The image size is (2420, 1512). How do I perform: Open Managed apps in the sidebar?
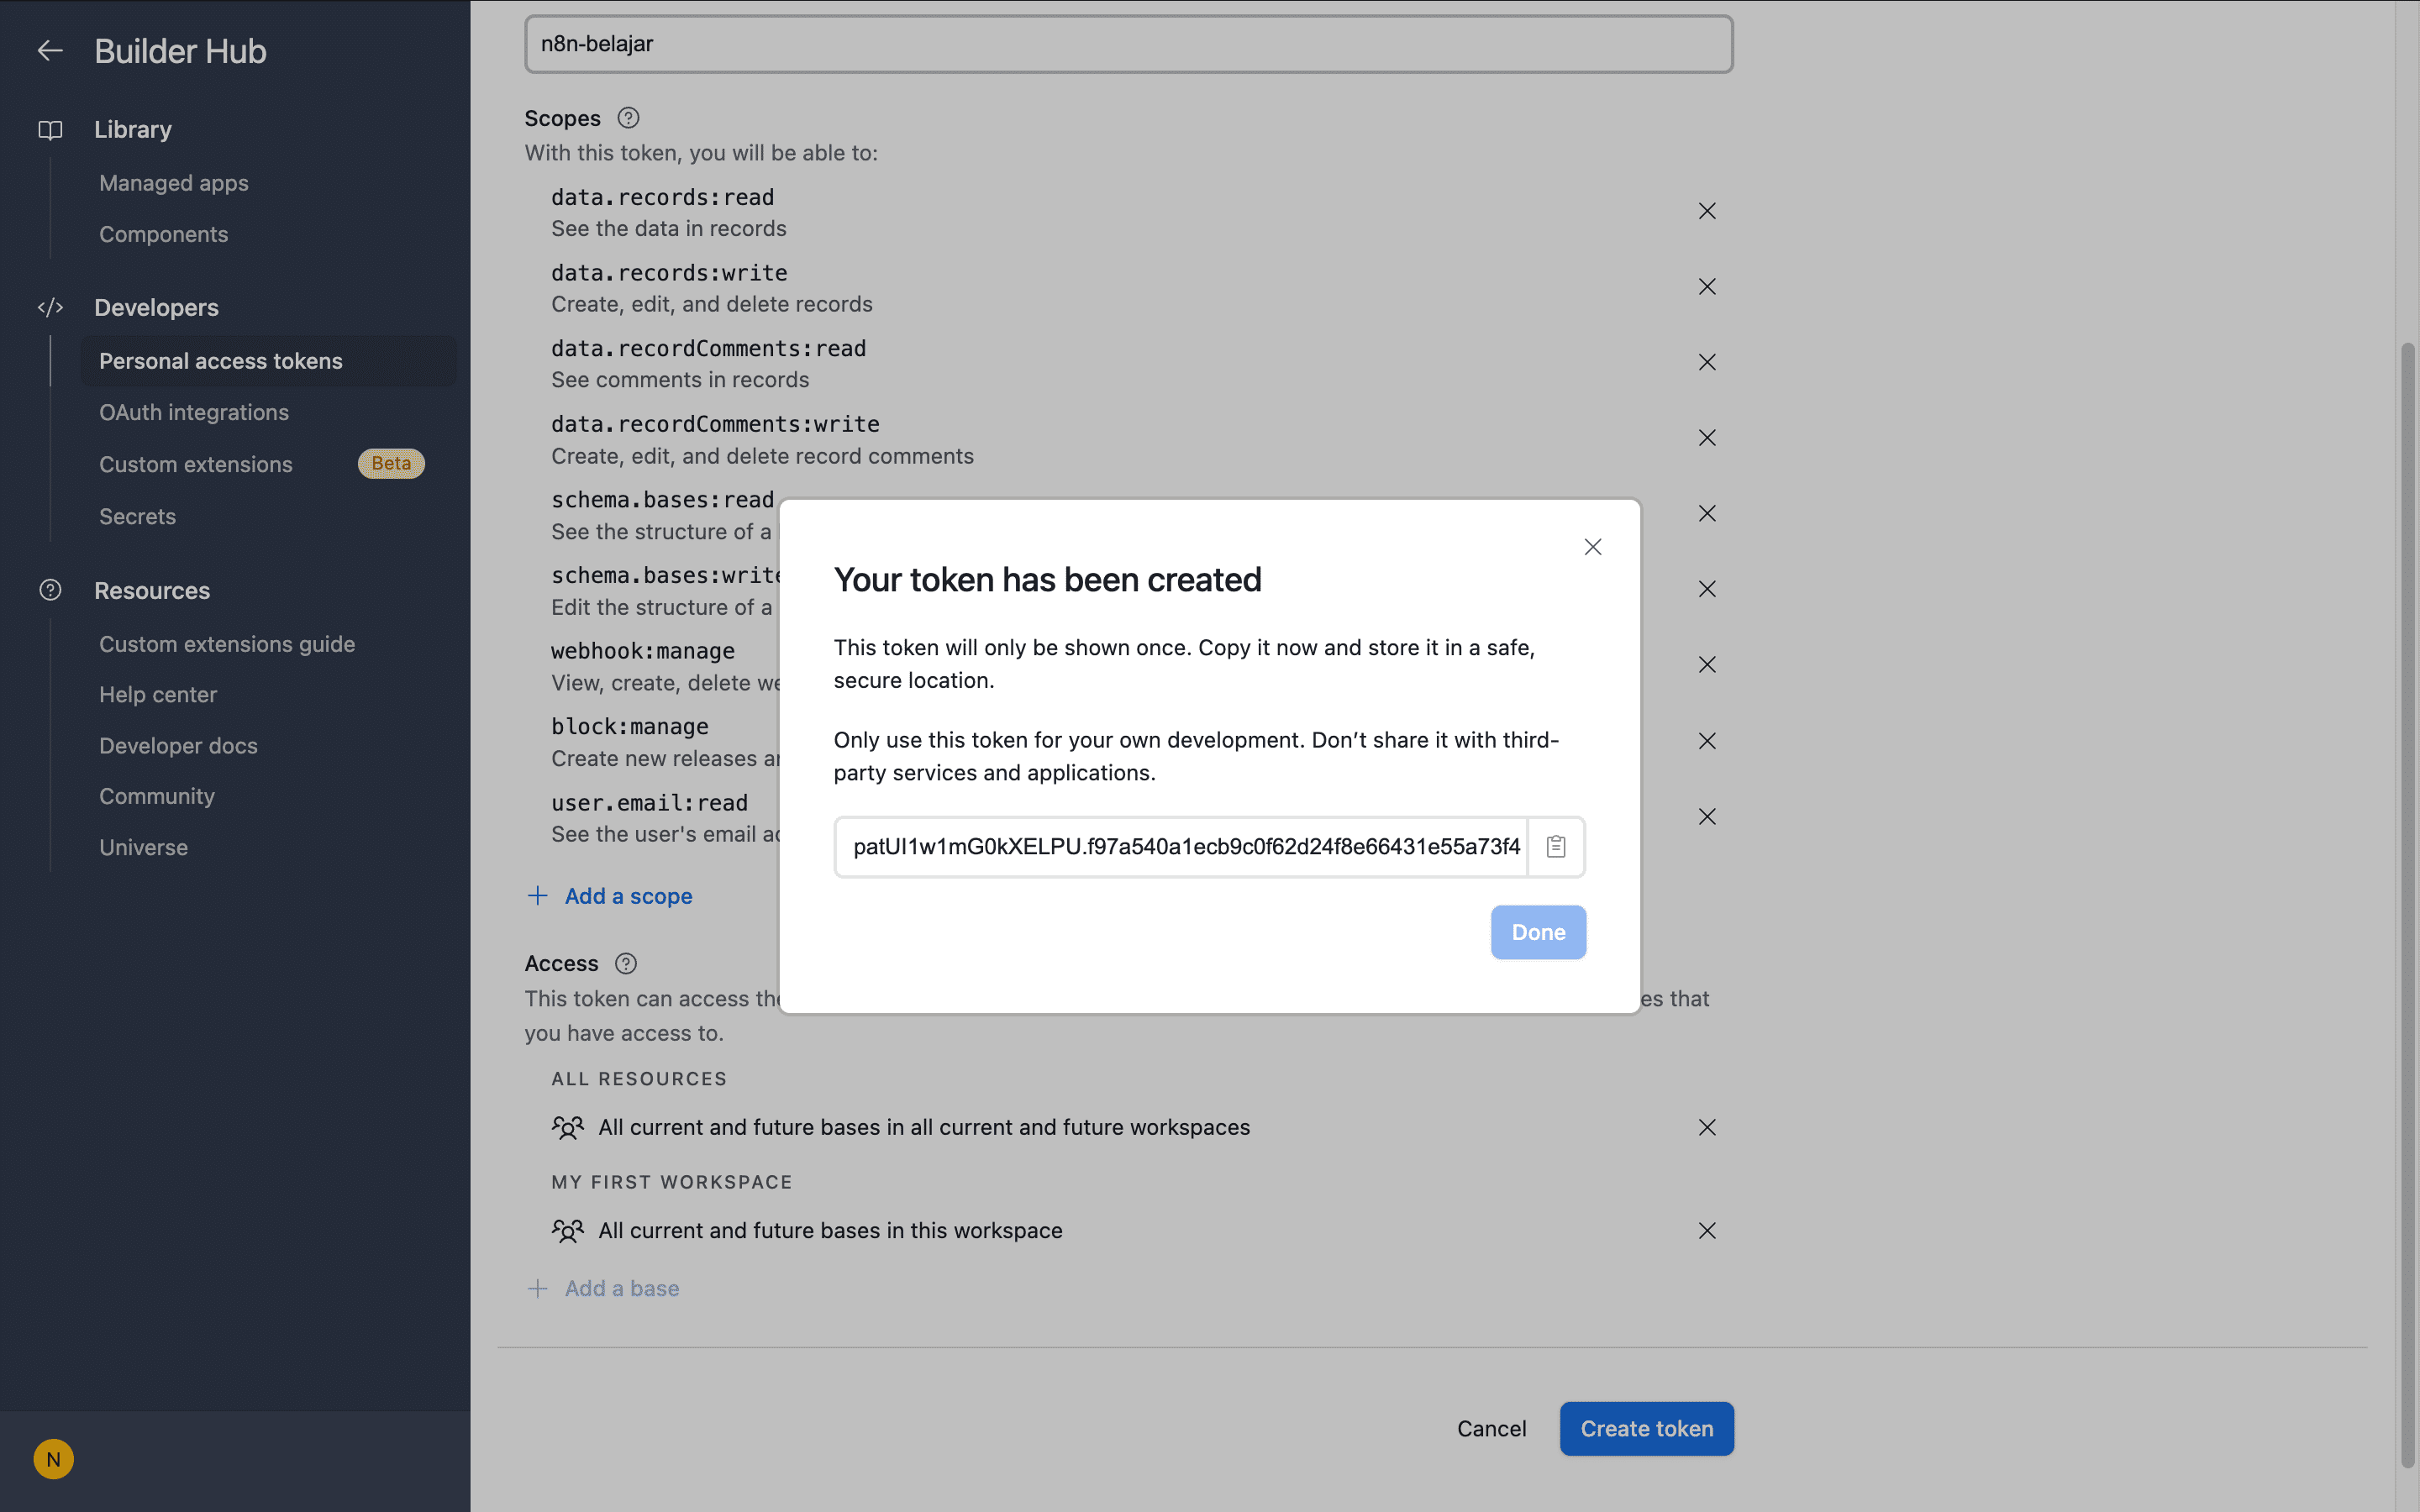pos(174,183)
